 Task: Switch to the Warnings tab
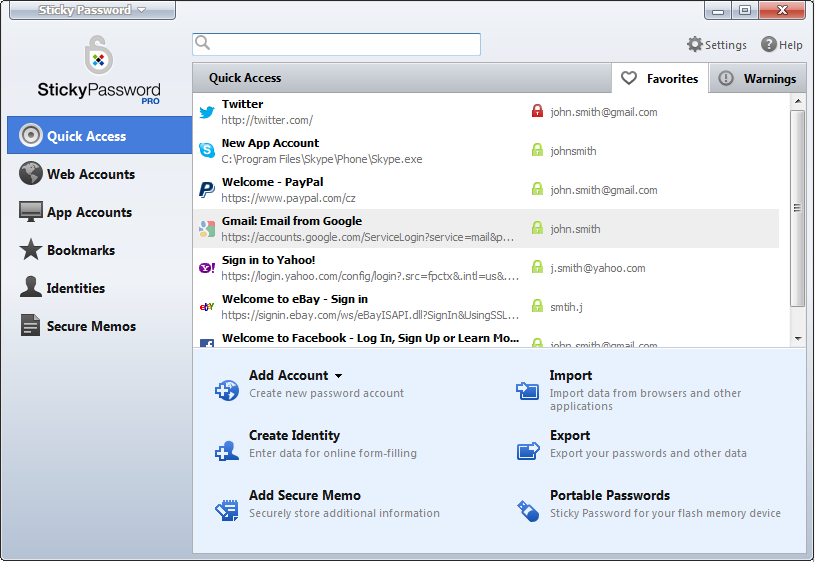[x=758, y=79]
